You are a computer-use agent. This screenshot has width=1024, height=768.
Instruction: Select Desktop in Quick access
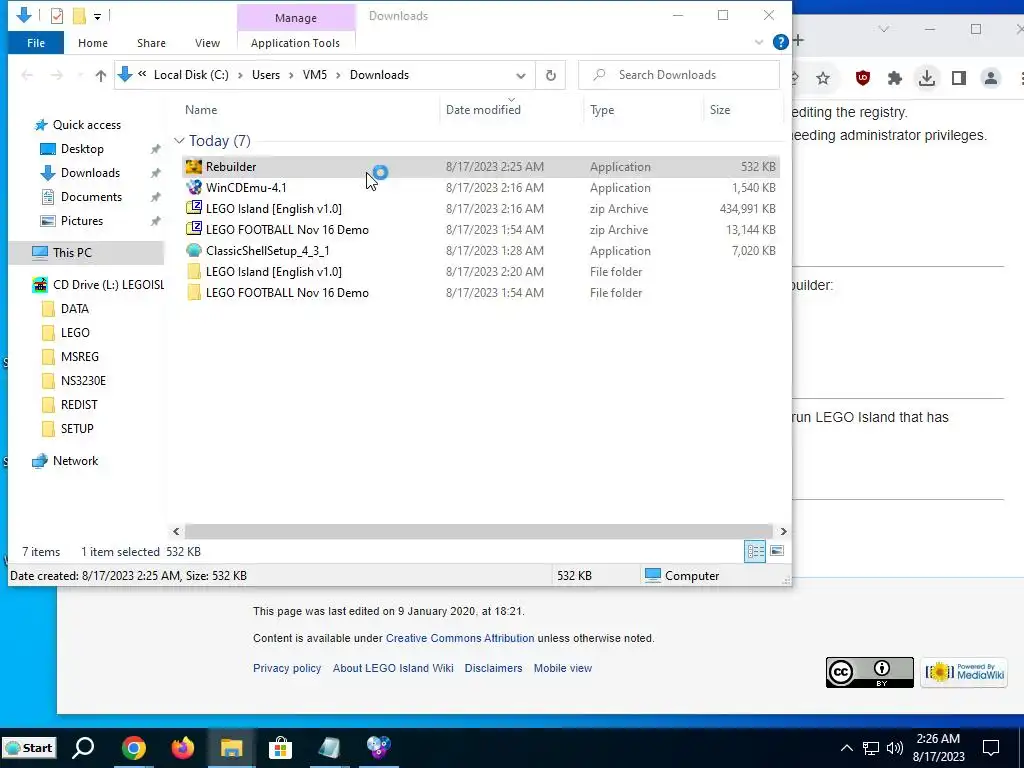(x=82, y=149)
